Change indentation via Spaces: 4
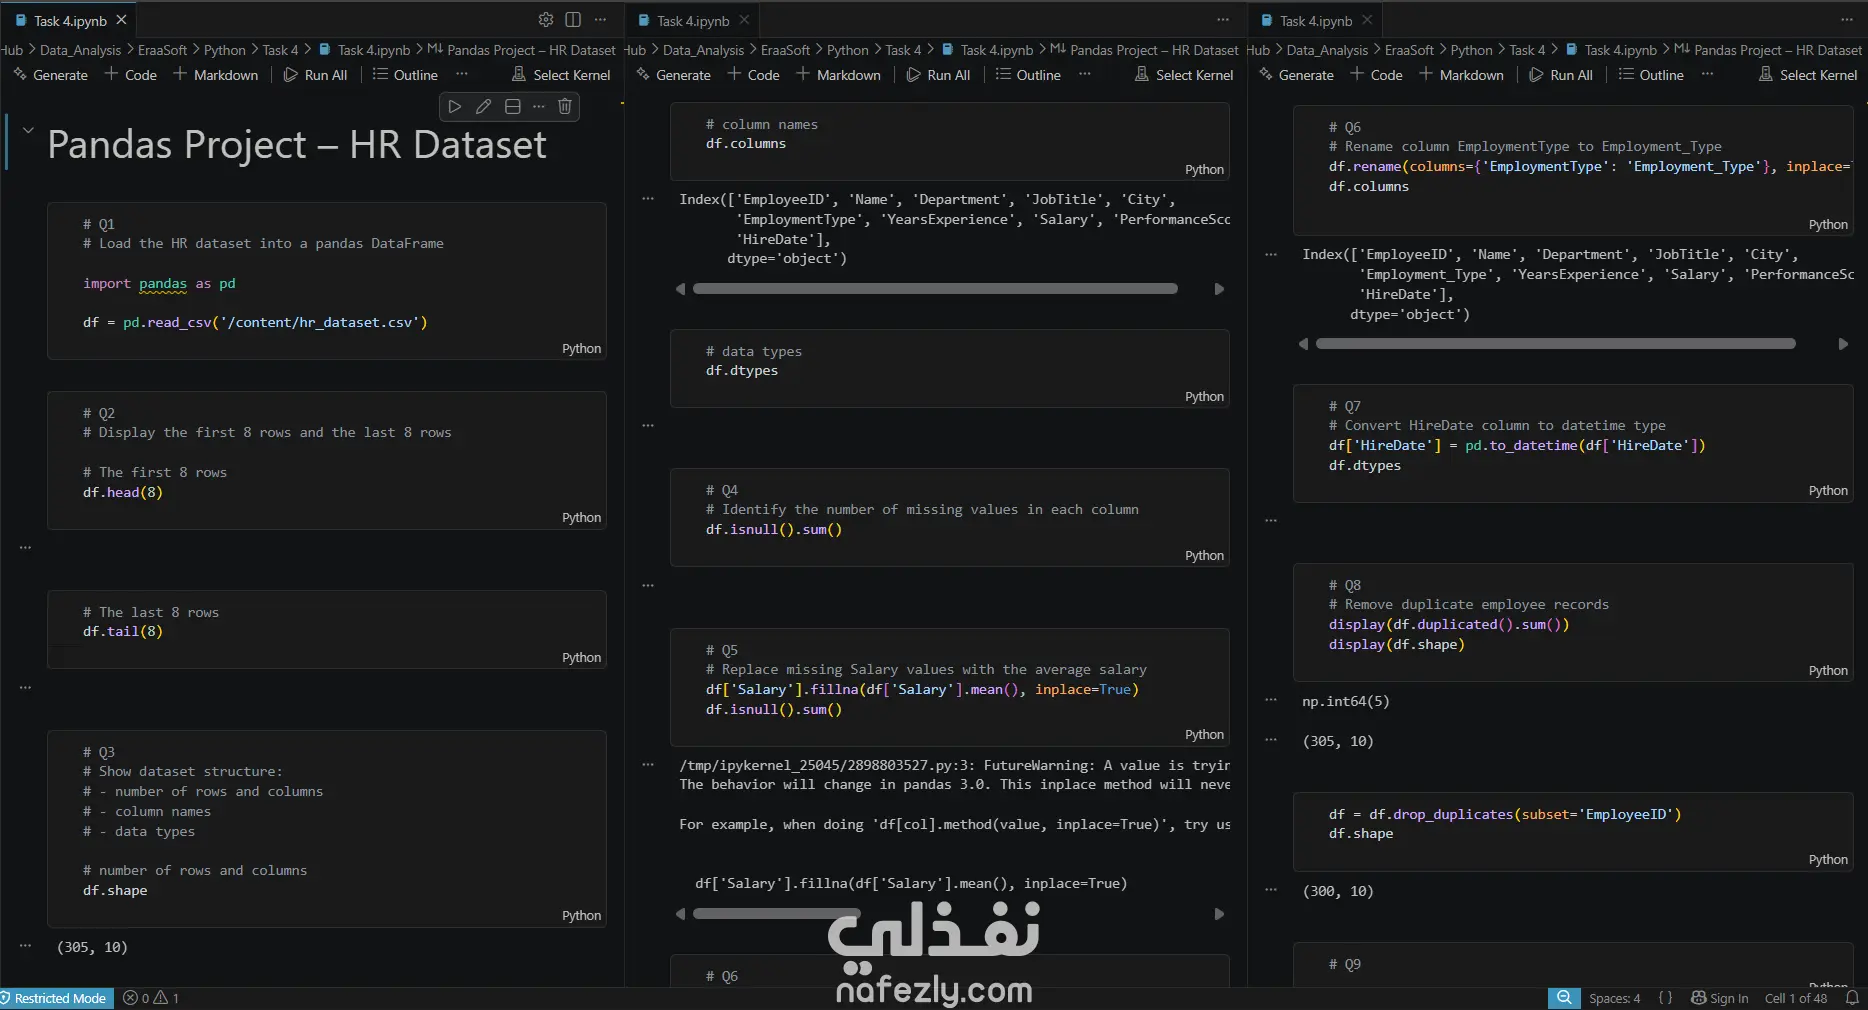 [x=1614, y=998]
